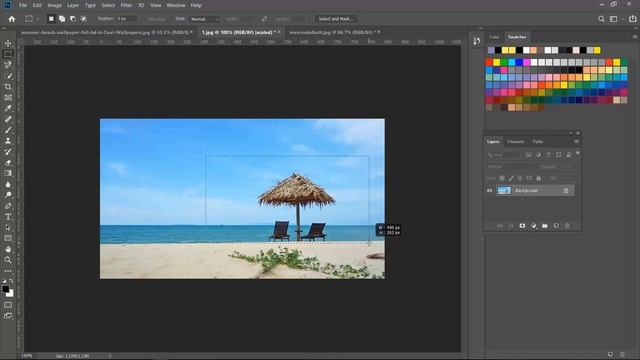640x360 pixels.
Task: Switch to summer-beach-wallpaper document tab
Action: coord(105,32)
